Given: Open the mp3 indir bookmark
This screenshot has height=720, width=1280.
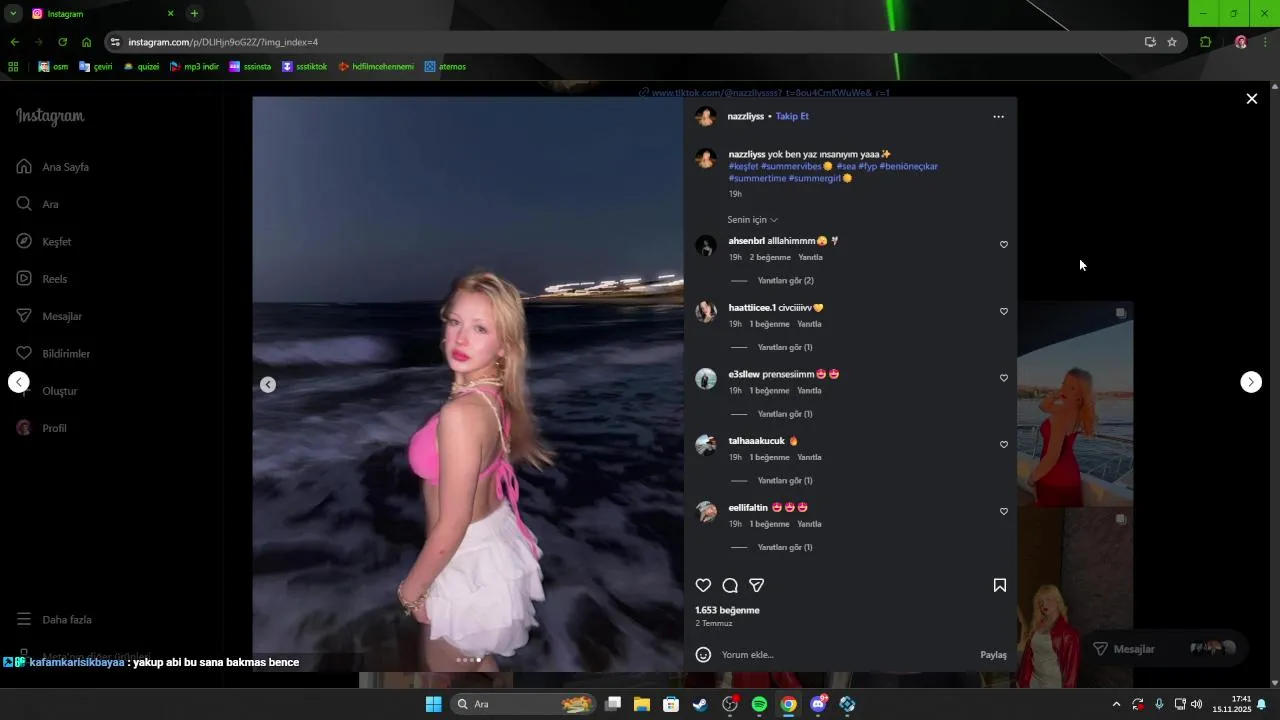Looking at the screenshot, I should tap(194, 67).
